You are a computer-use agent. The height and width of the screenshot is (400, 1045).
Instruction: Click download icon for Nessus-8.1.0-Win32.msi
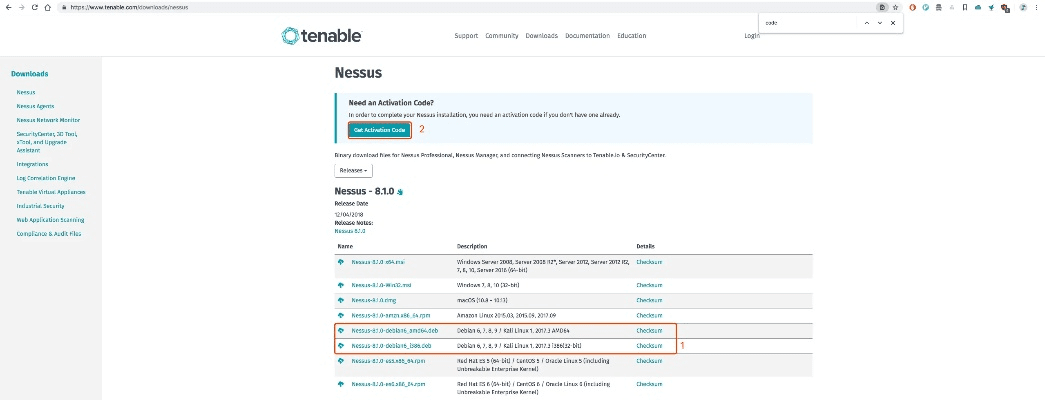(342, 284)
